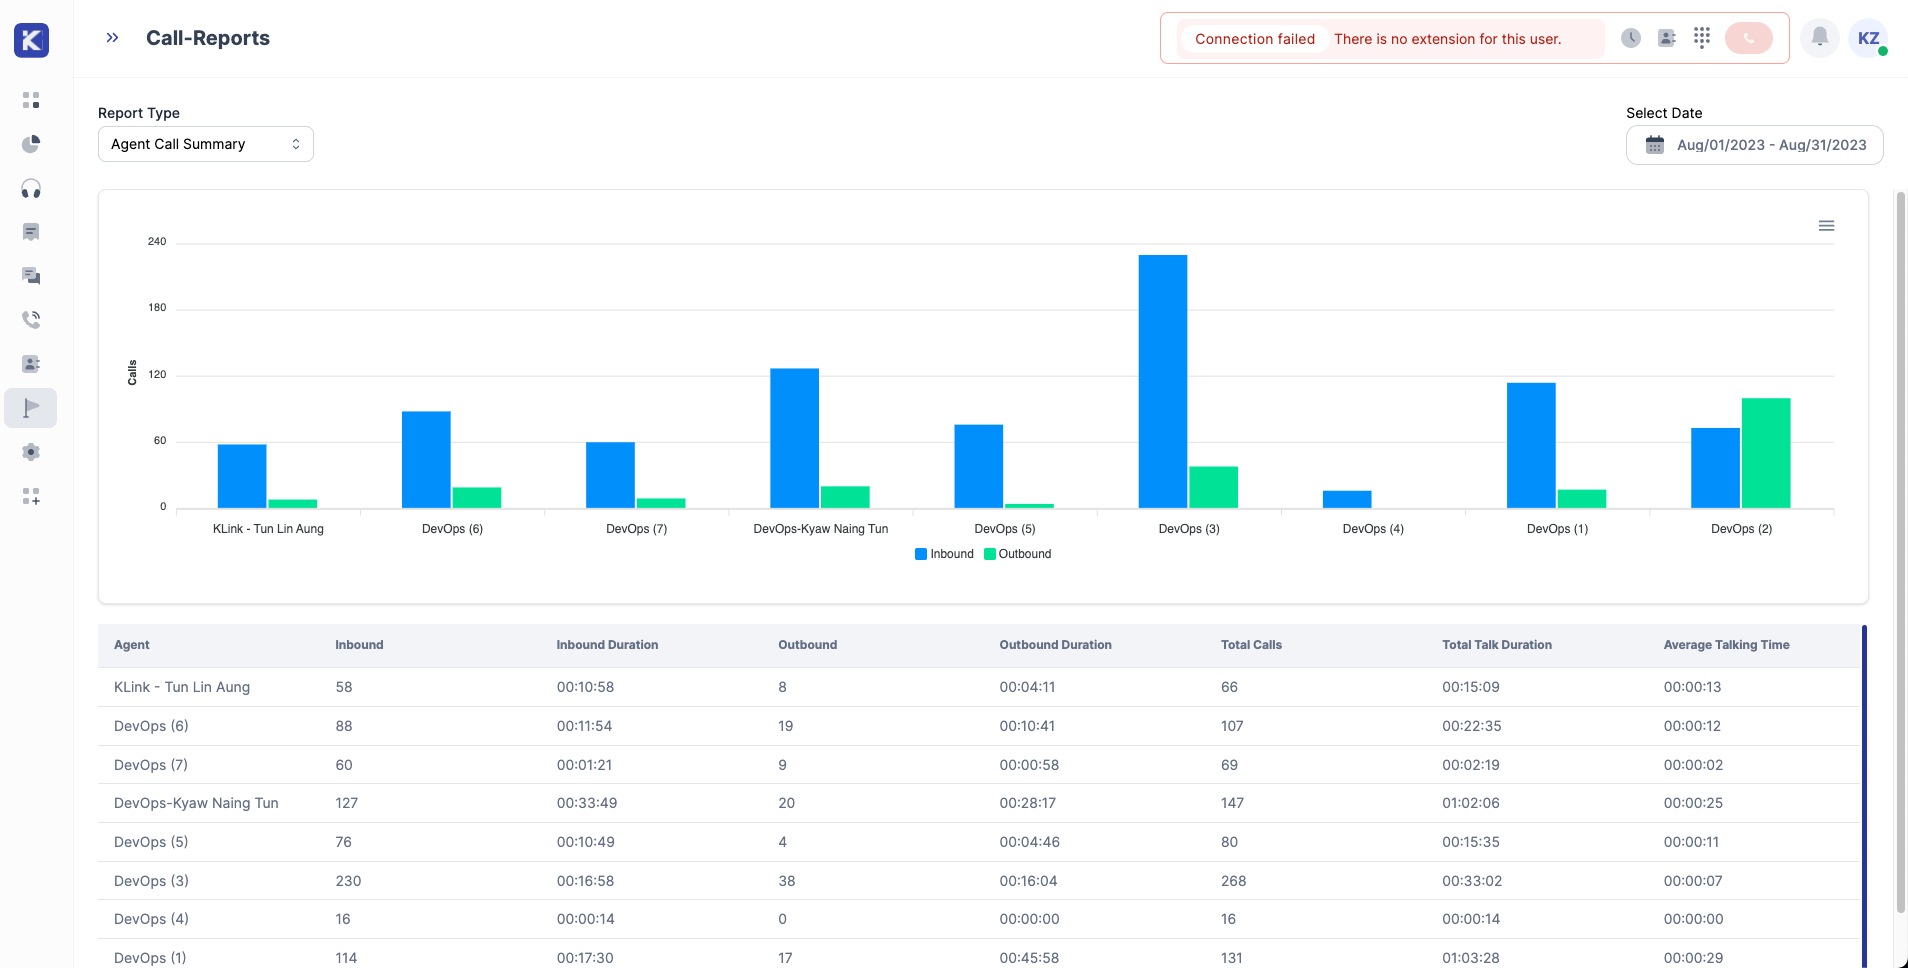Screen dimensions: 1908x968
Task: Open the pie chart analytics icon
Action: click(31, 144)
